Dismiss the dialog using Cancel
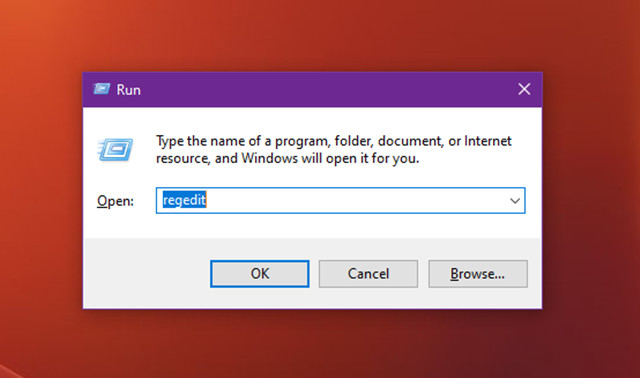This screenshot has height=378, width=640. tap(368, 273)
